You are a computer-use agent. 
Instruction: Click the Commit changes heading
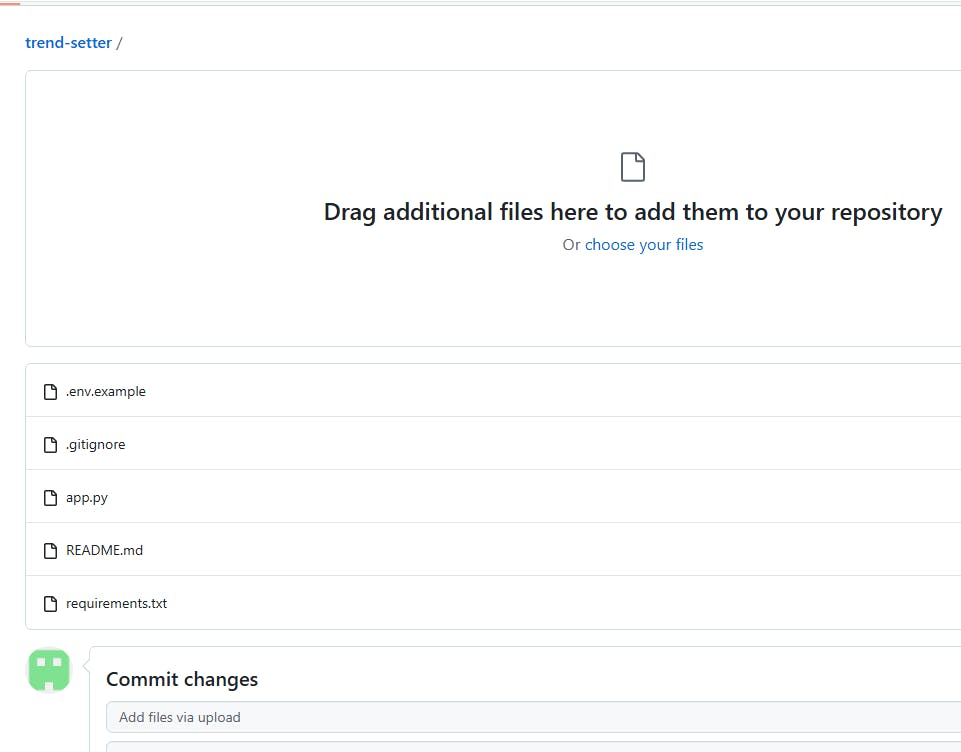click(x=182, y=680)
